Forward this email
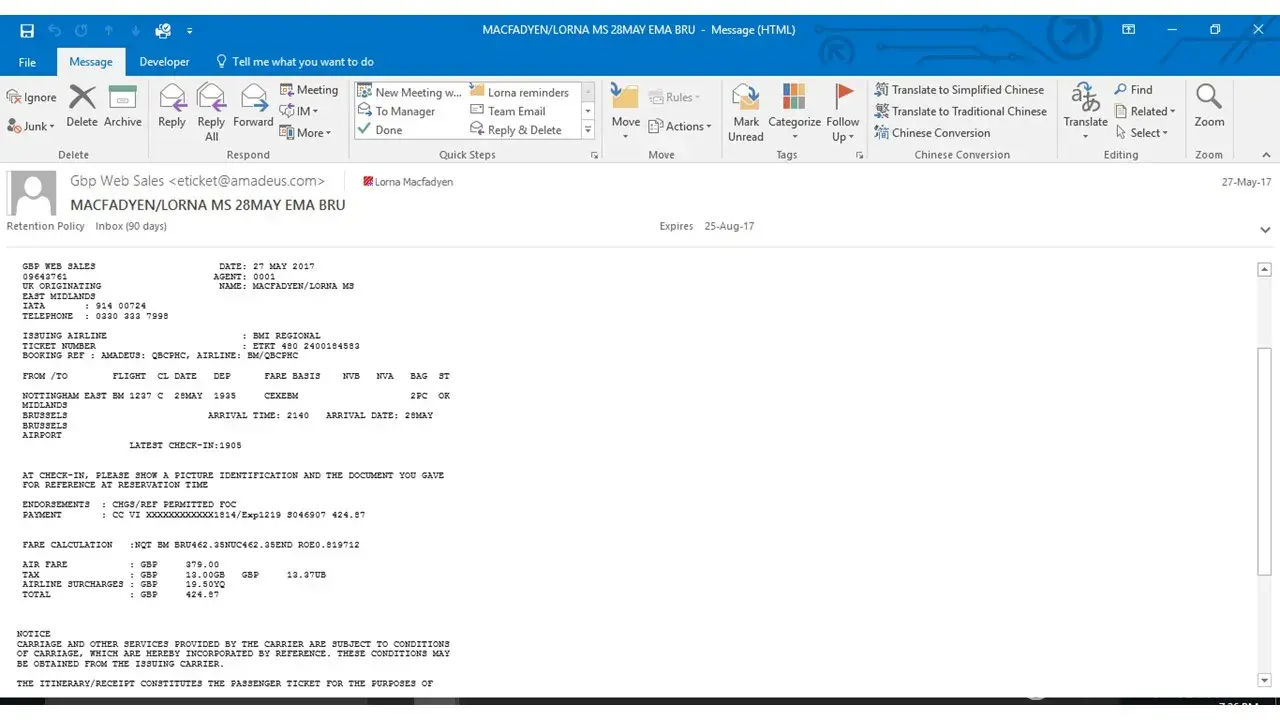 tap(253, 108)
